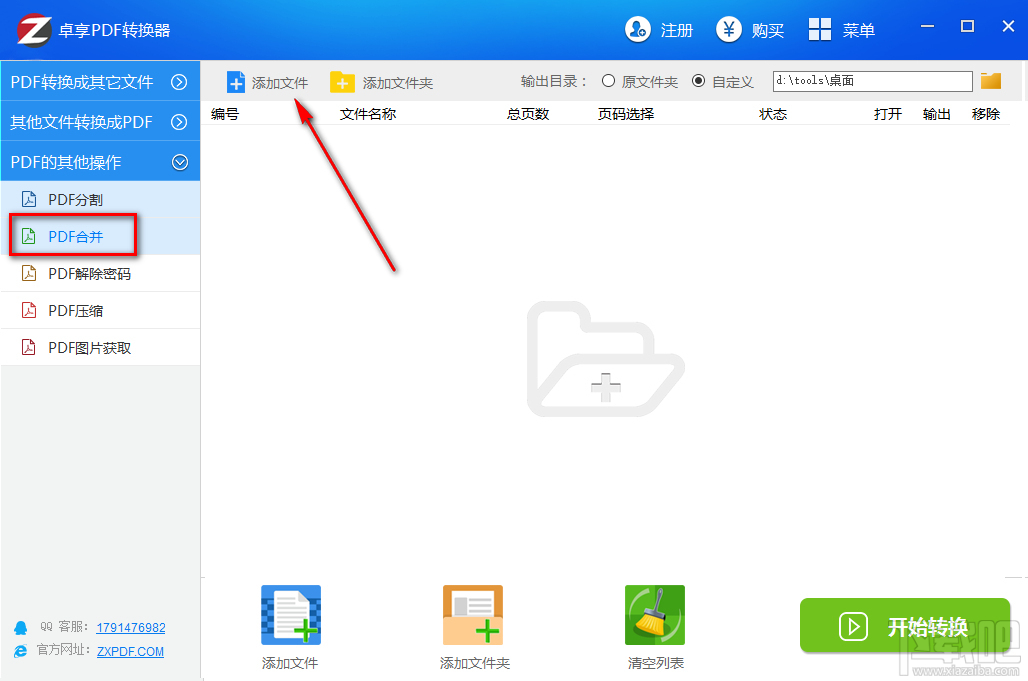Click 注册 text in title bar

tap(677, 30)
